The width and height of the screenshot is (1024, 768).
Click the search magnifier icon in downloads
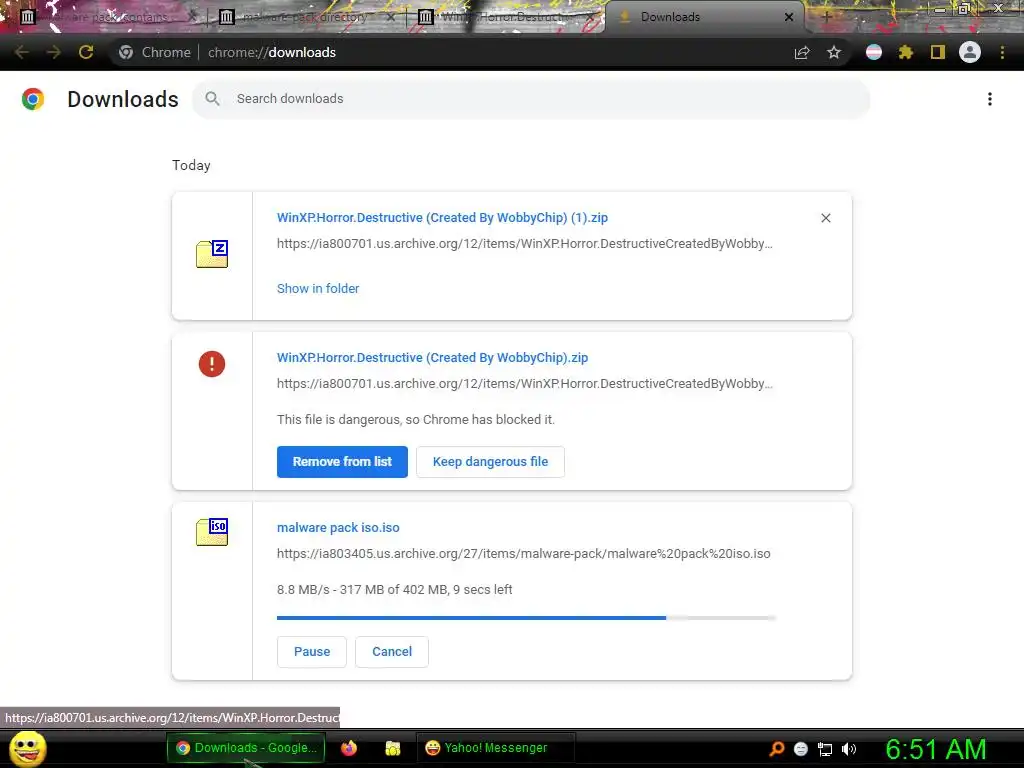coord(212,99)
